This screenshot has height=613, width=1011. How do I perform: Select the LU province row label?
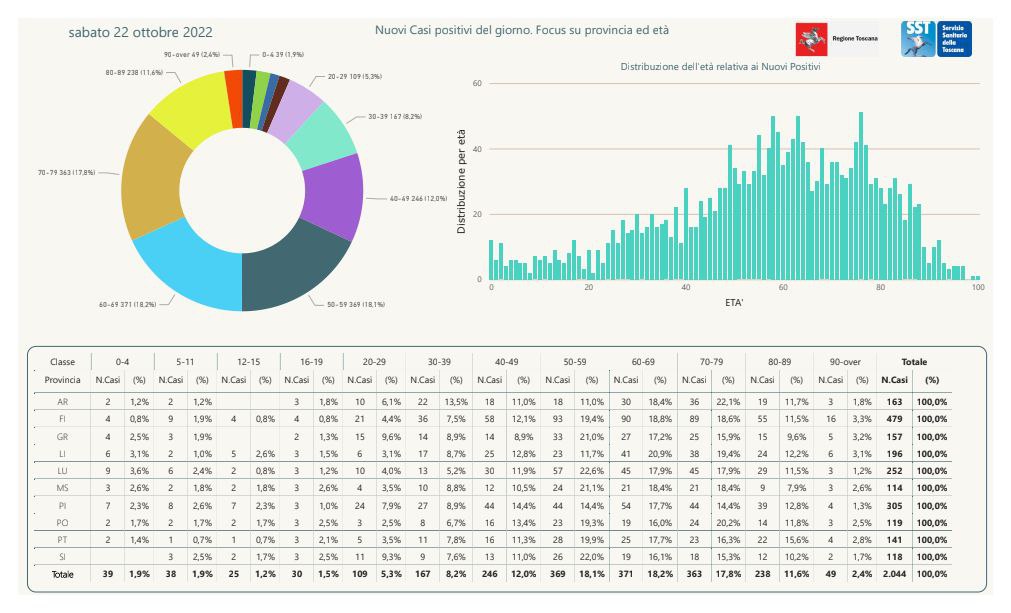(63, 471)
